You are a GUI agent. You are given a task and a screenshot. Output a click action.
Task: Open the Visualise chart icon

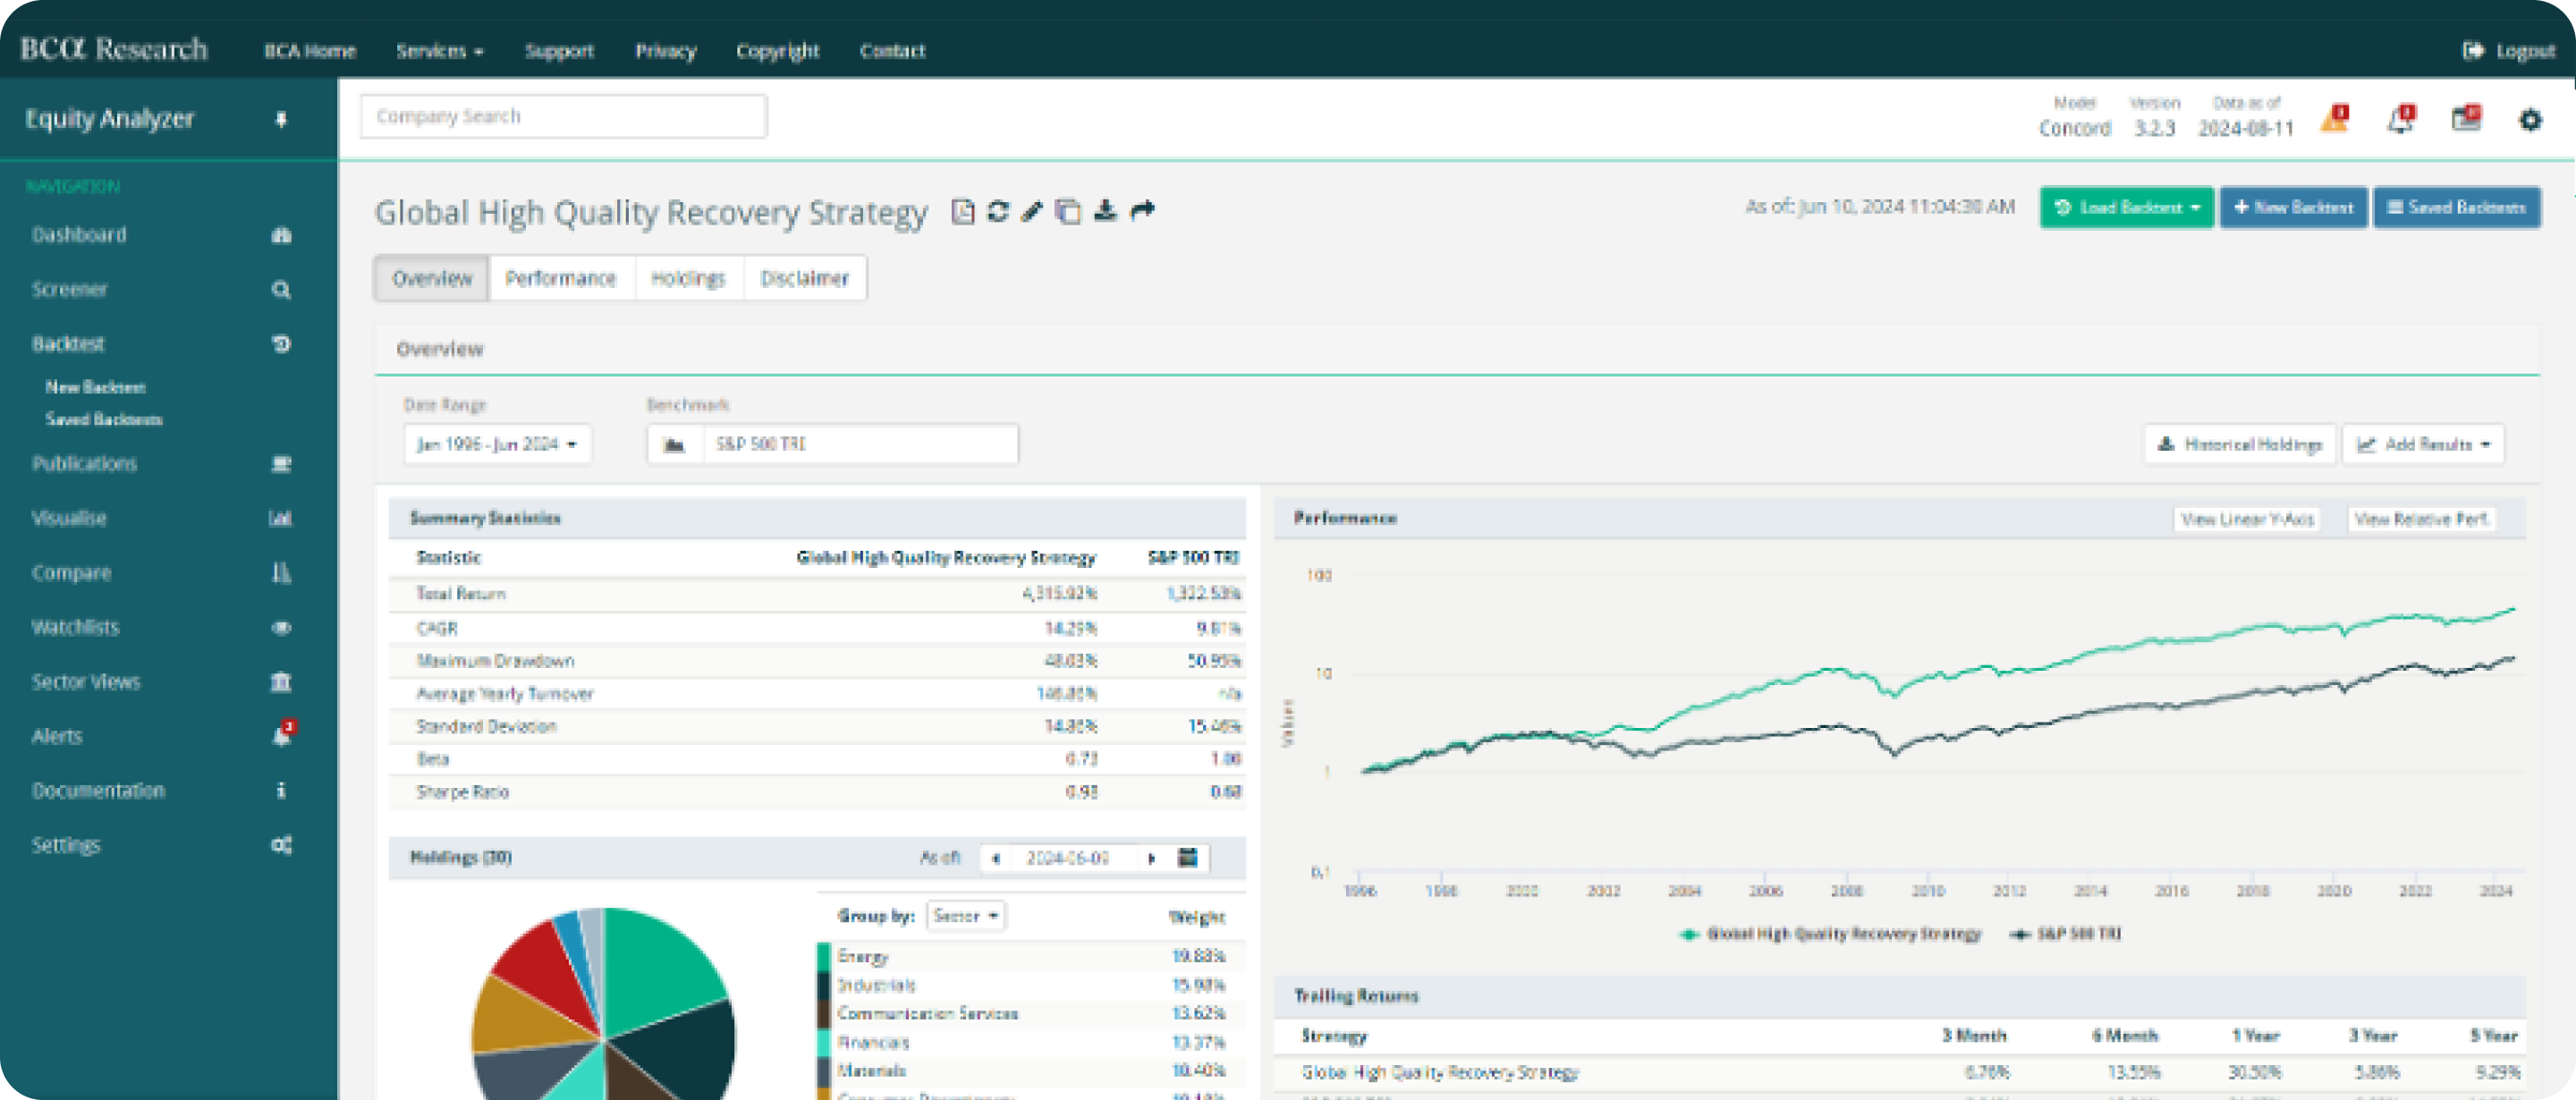click(281, 518)
